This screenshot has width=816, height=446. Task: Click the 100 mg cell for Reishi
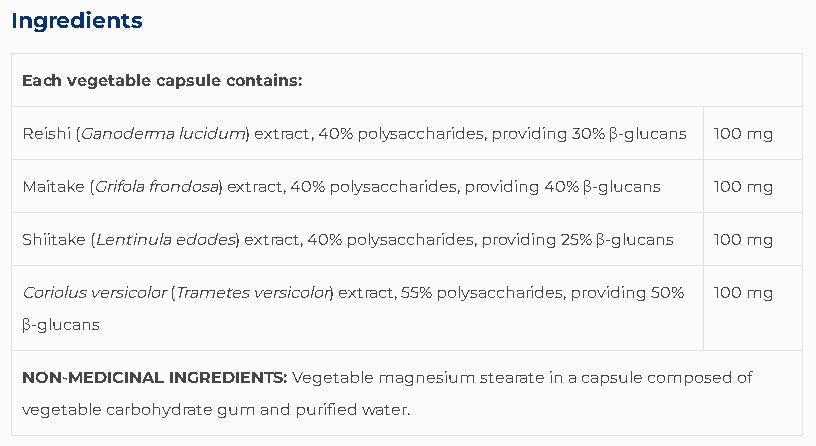point(743,133)
